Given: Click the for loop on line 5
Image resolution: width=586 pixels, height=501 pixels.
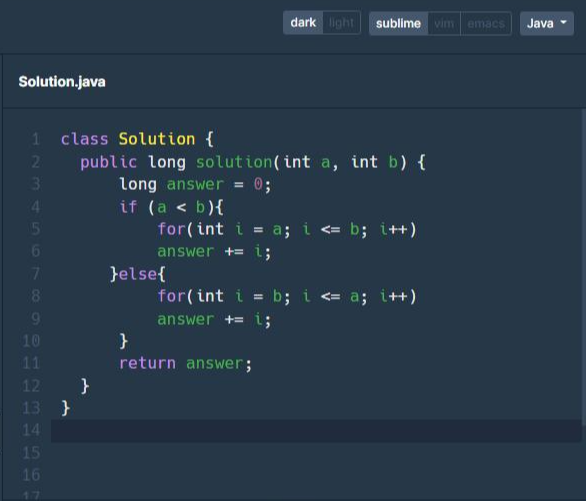Looking at the screenshot, I should tap(287, 229).
